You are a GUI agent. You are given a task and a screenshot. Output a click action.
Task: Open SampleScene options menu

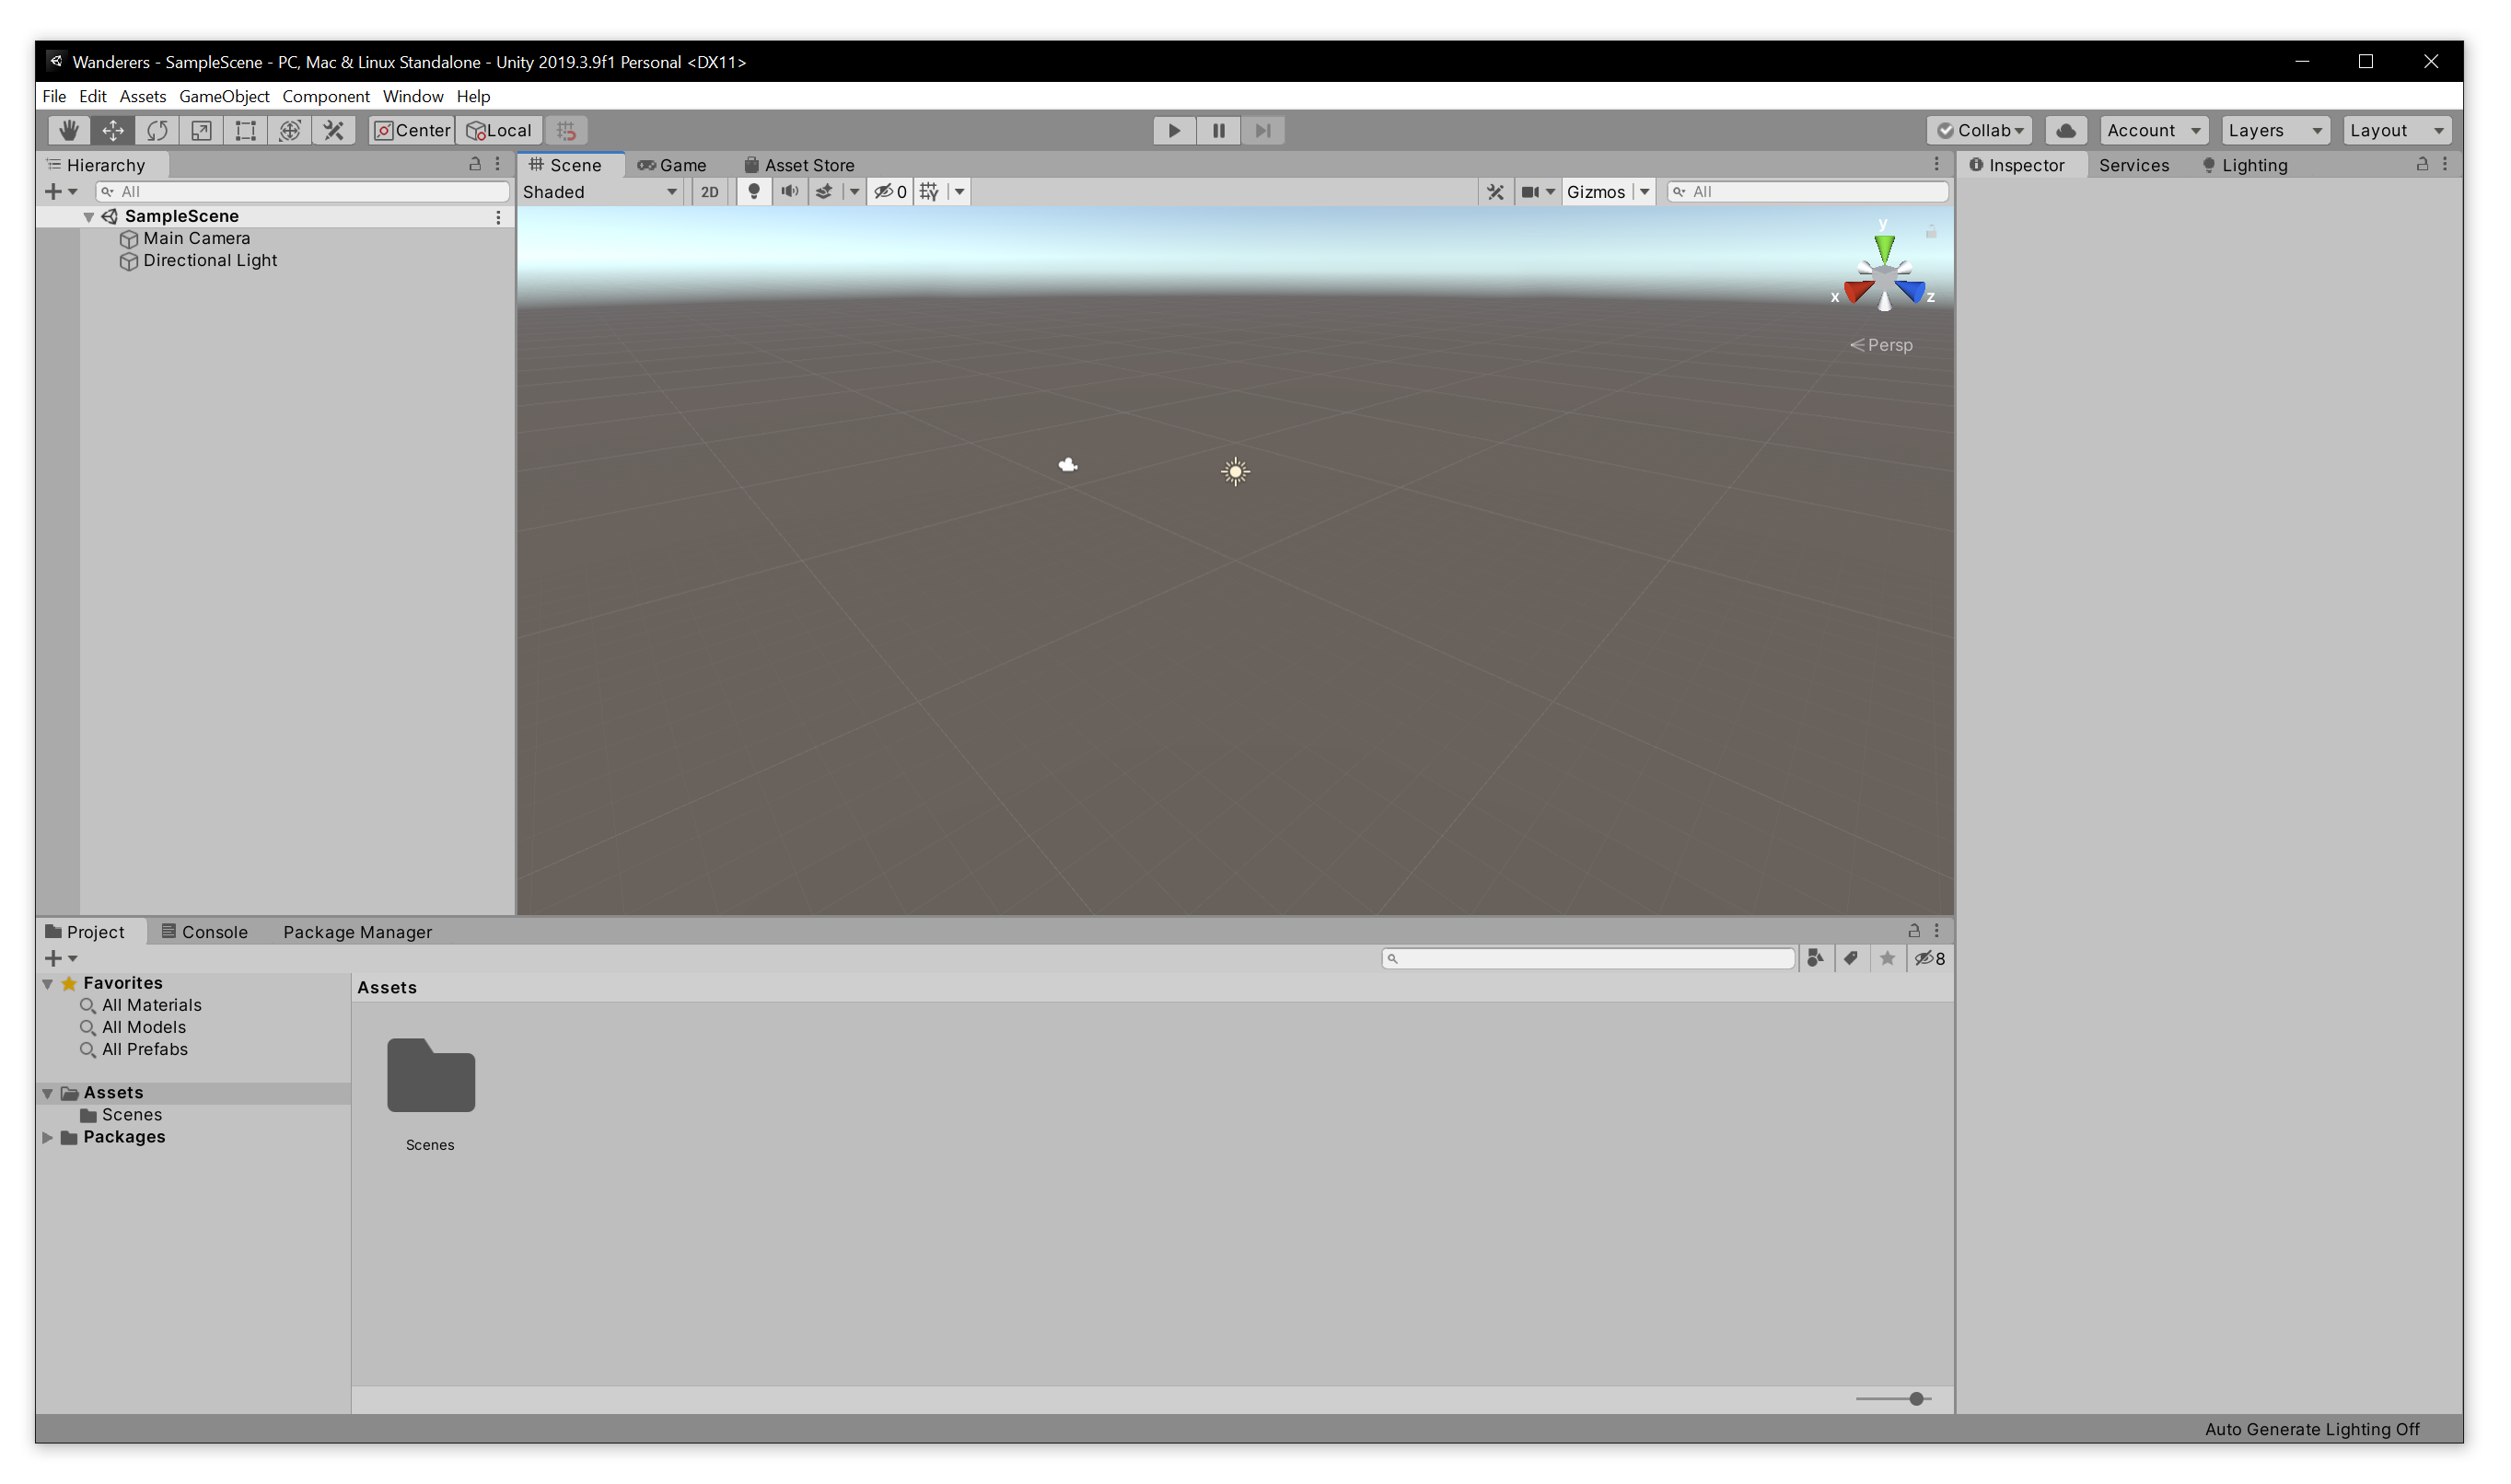pyautogui.click(x=499, y=217)
